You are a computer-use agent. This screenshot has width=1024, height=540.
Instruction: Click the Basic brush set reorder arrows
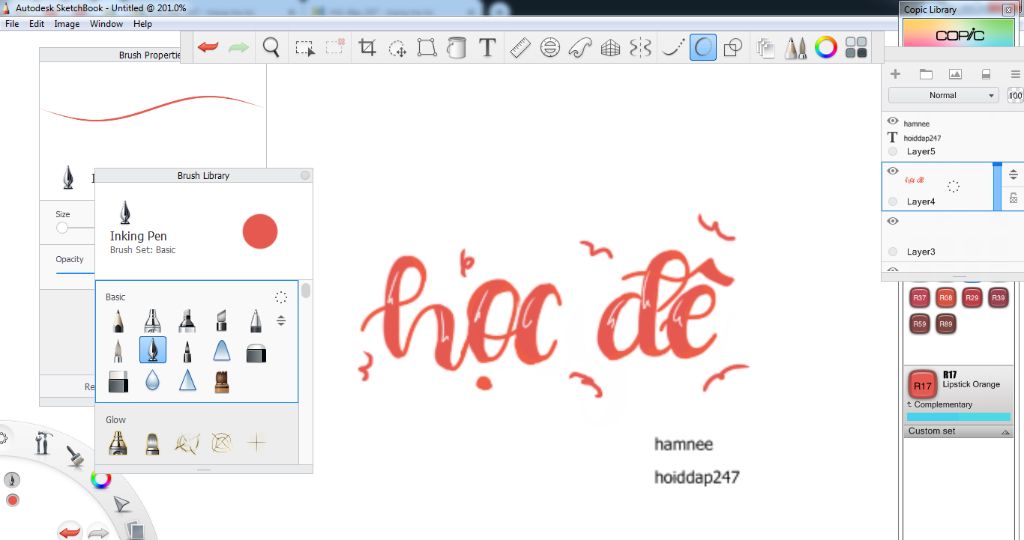point(281,321)
